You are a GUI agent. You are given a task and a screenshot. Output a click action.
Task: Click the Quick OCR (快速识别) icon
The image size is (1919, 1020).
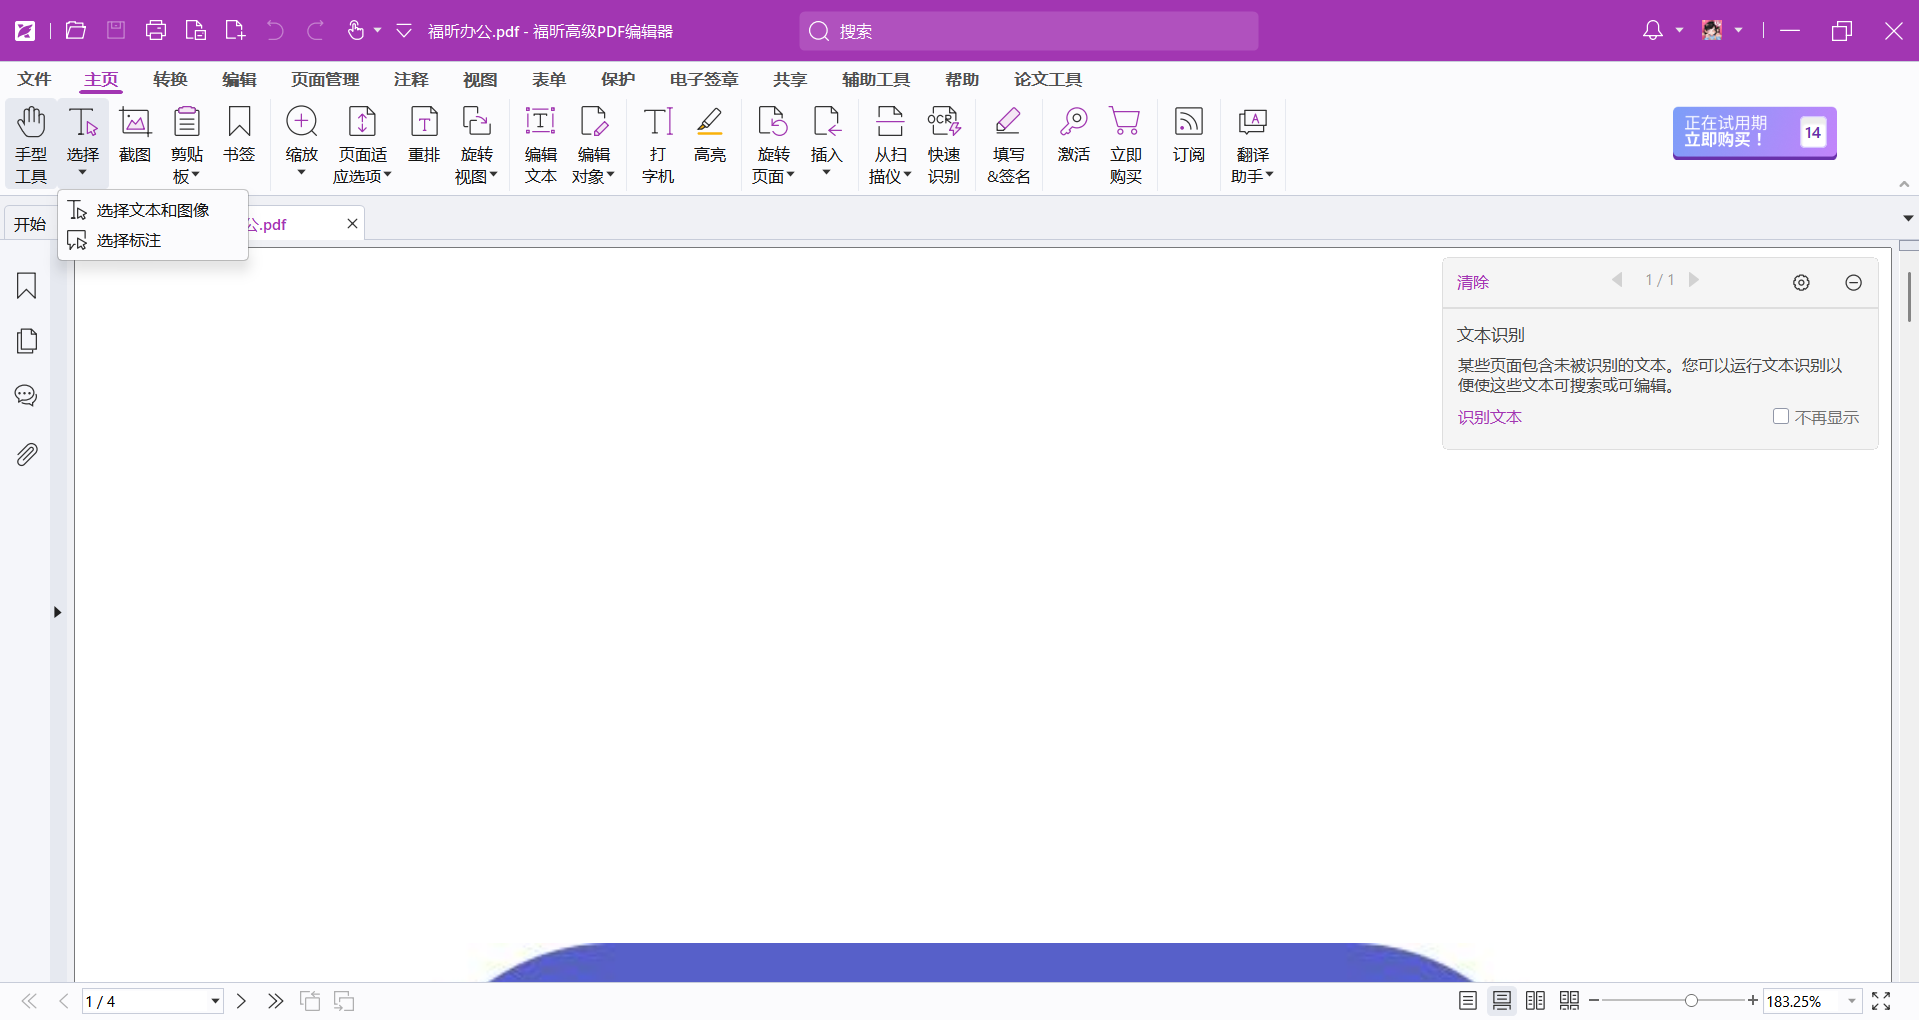[x=943, y=144]
